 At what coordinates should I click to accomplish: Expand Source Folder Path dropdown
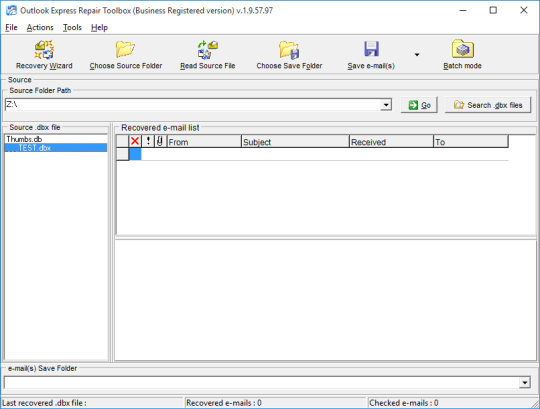pyautogui.click(x=386, y=105)
